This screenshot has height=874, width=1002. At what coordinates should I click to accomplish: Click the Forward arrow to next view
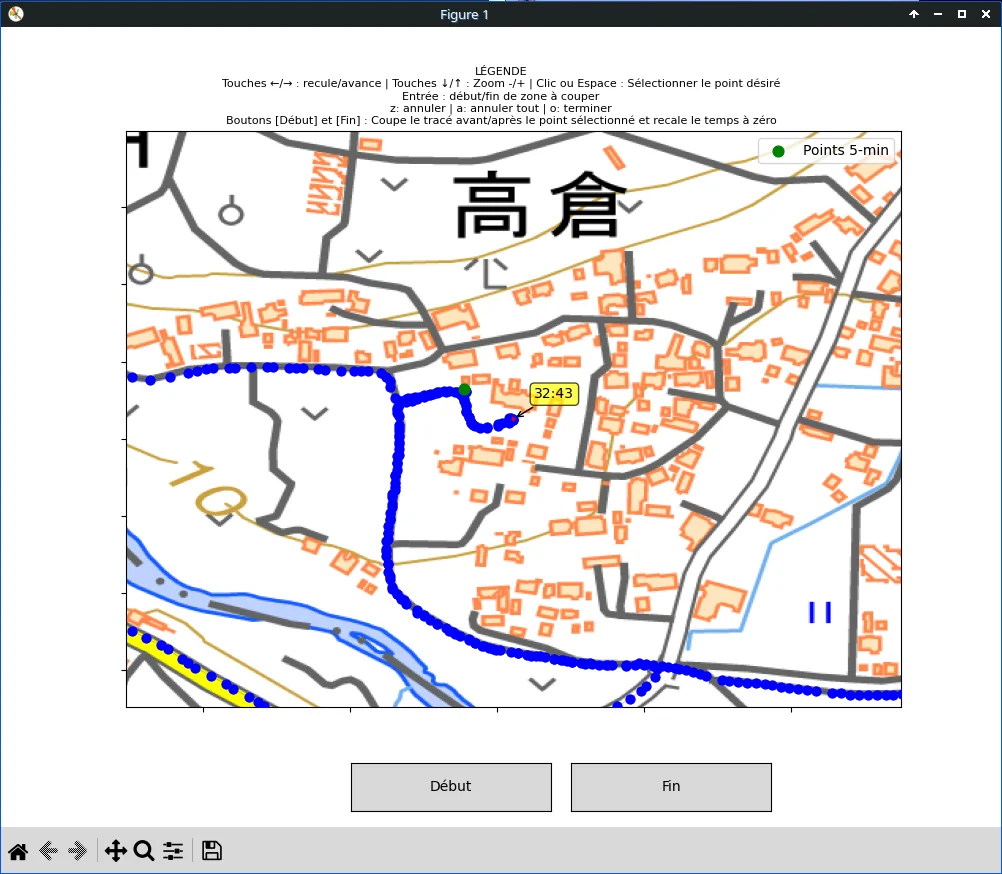[78, 851]
